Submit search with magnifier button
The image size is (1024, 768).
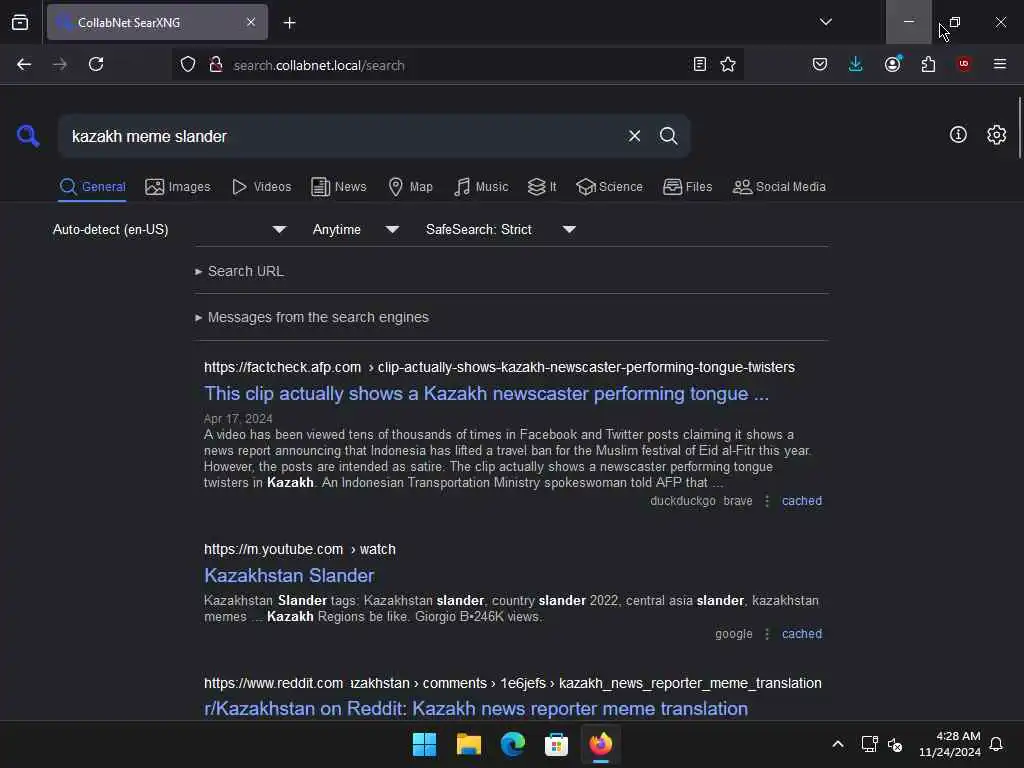(668, 136)
